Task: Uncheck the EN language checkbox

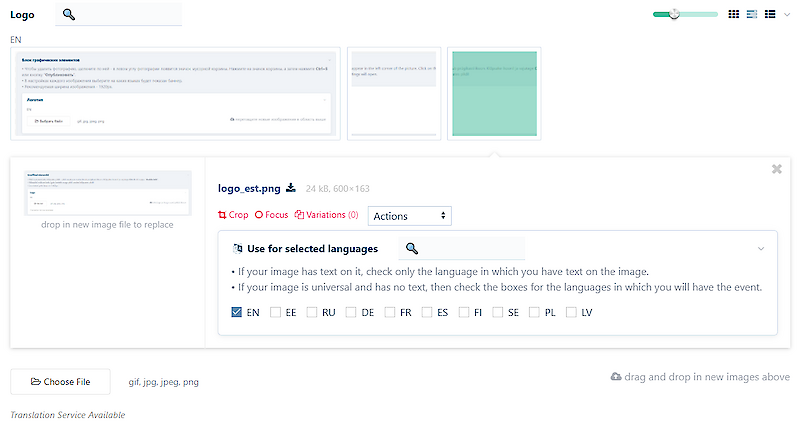Action: click(237, 312)
